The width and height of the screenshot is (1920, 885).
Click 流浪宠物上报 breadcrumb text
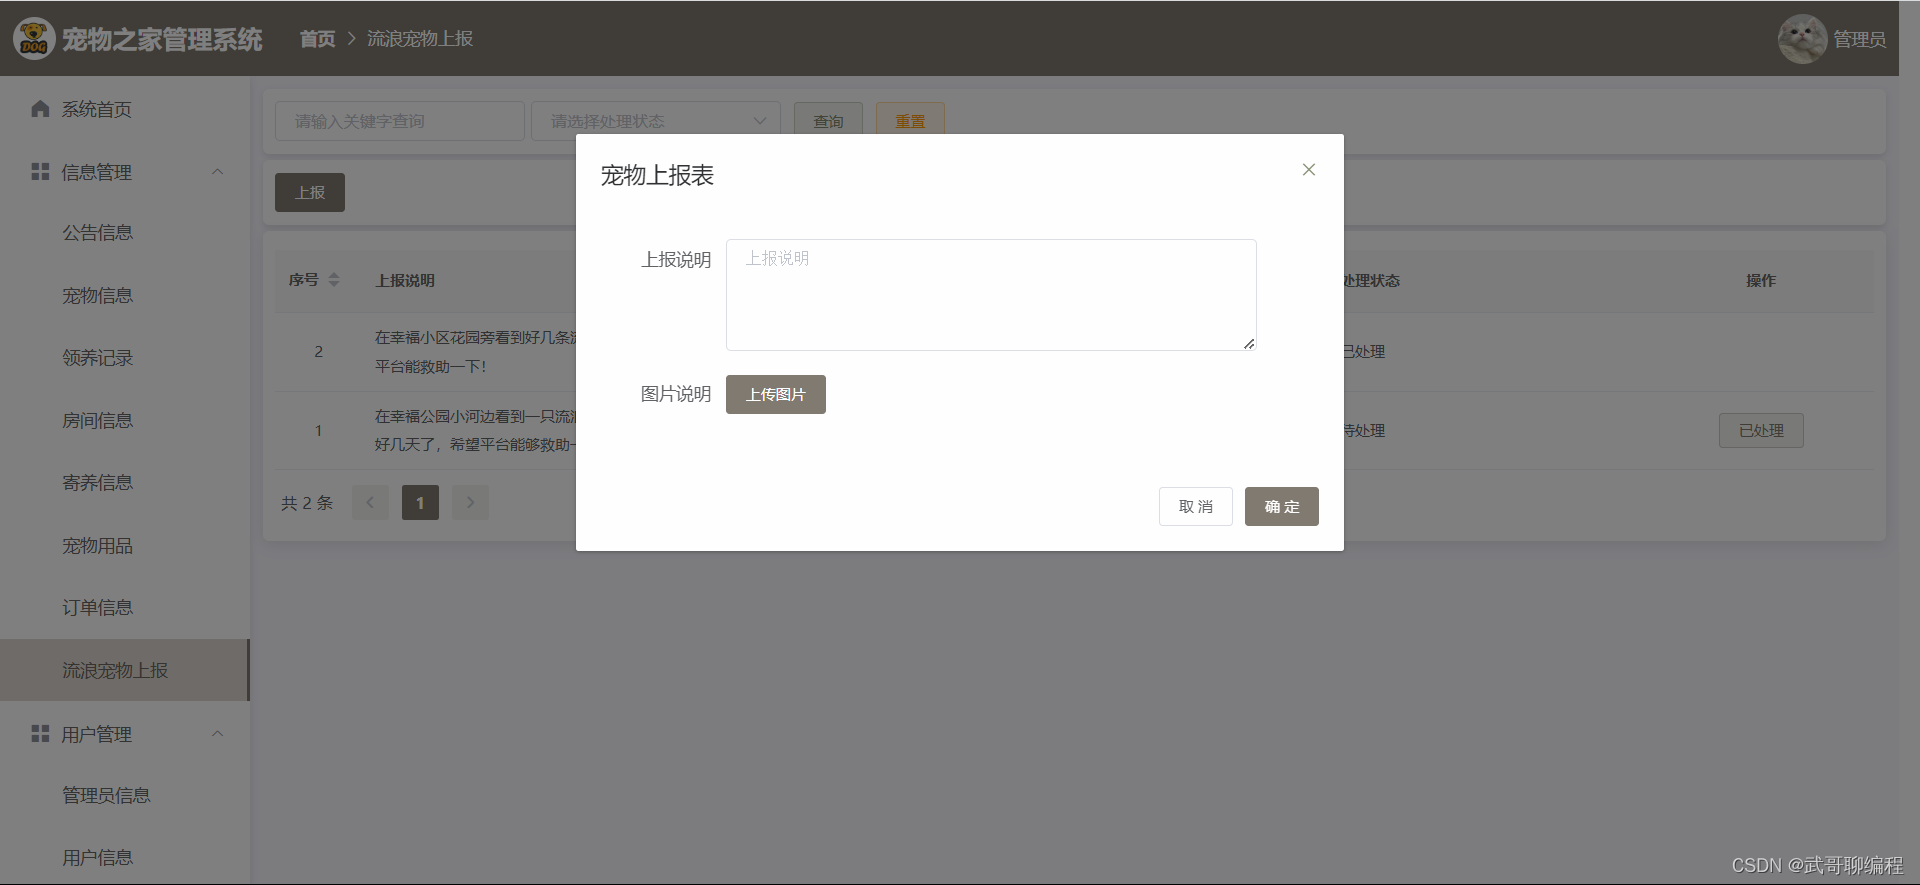coord(420,39)
